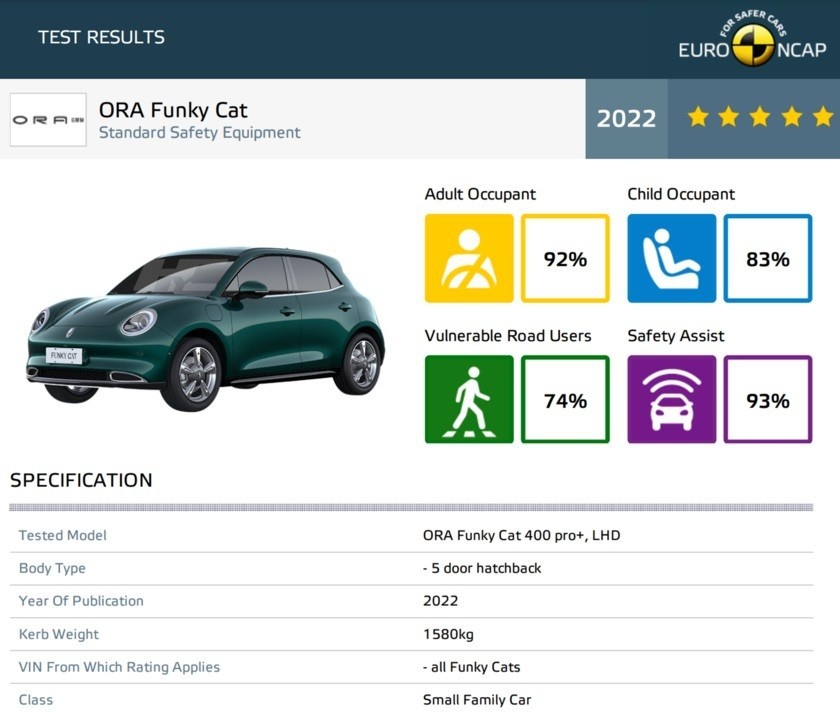Click the 74% Vulnerable Road Users score box
Screen dimensions: 840x720
[565, 399]
